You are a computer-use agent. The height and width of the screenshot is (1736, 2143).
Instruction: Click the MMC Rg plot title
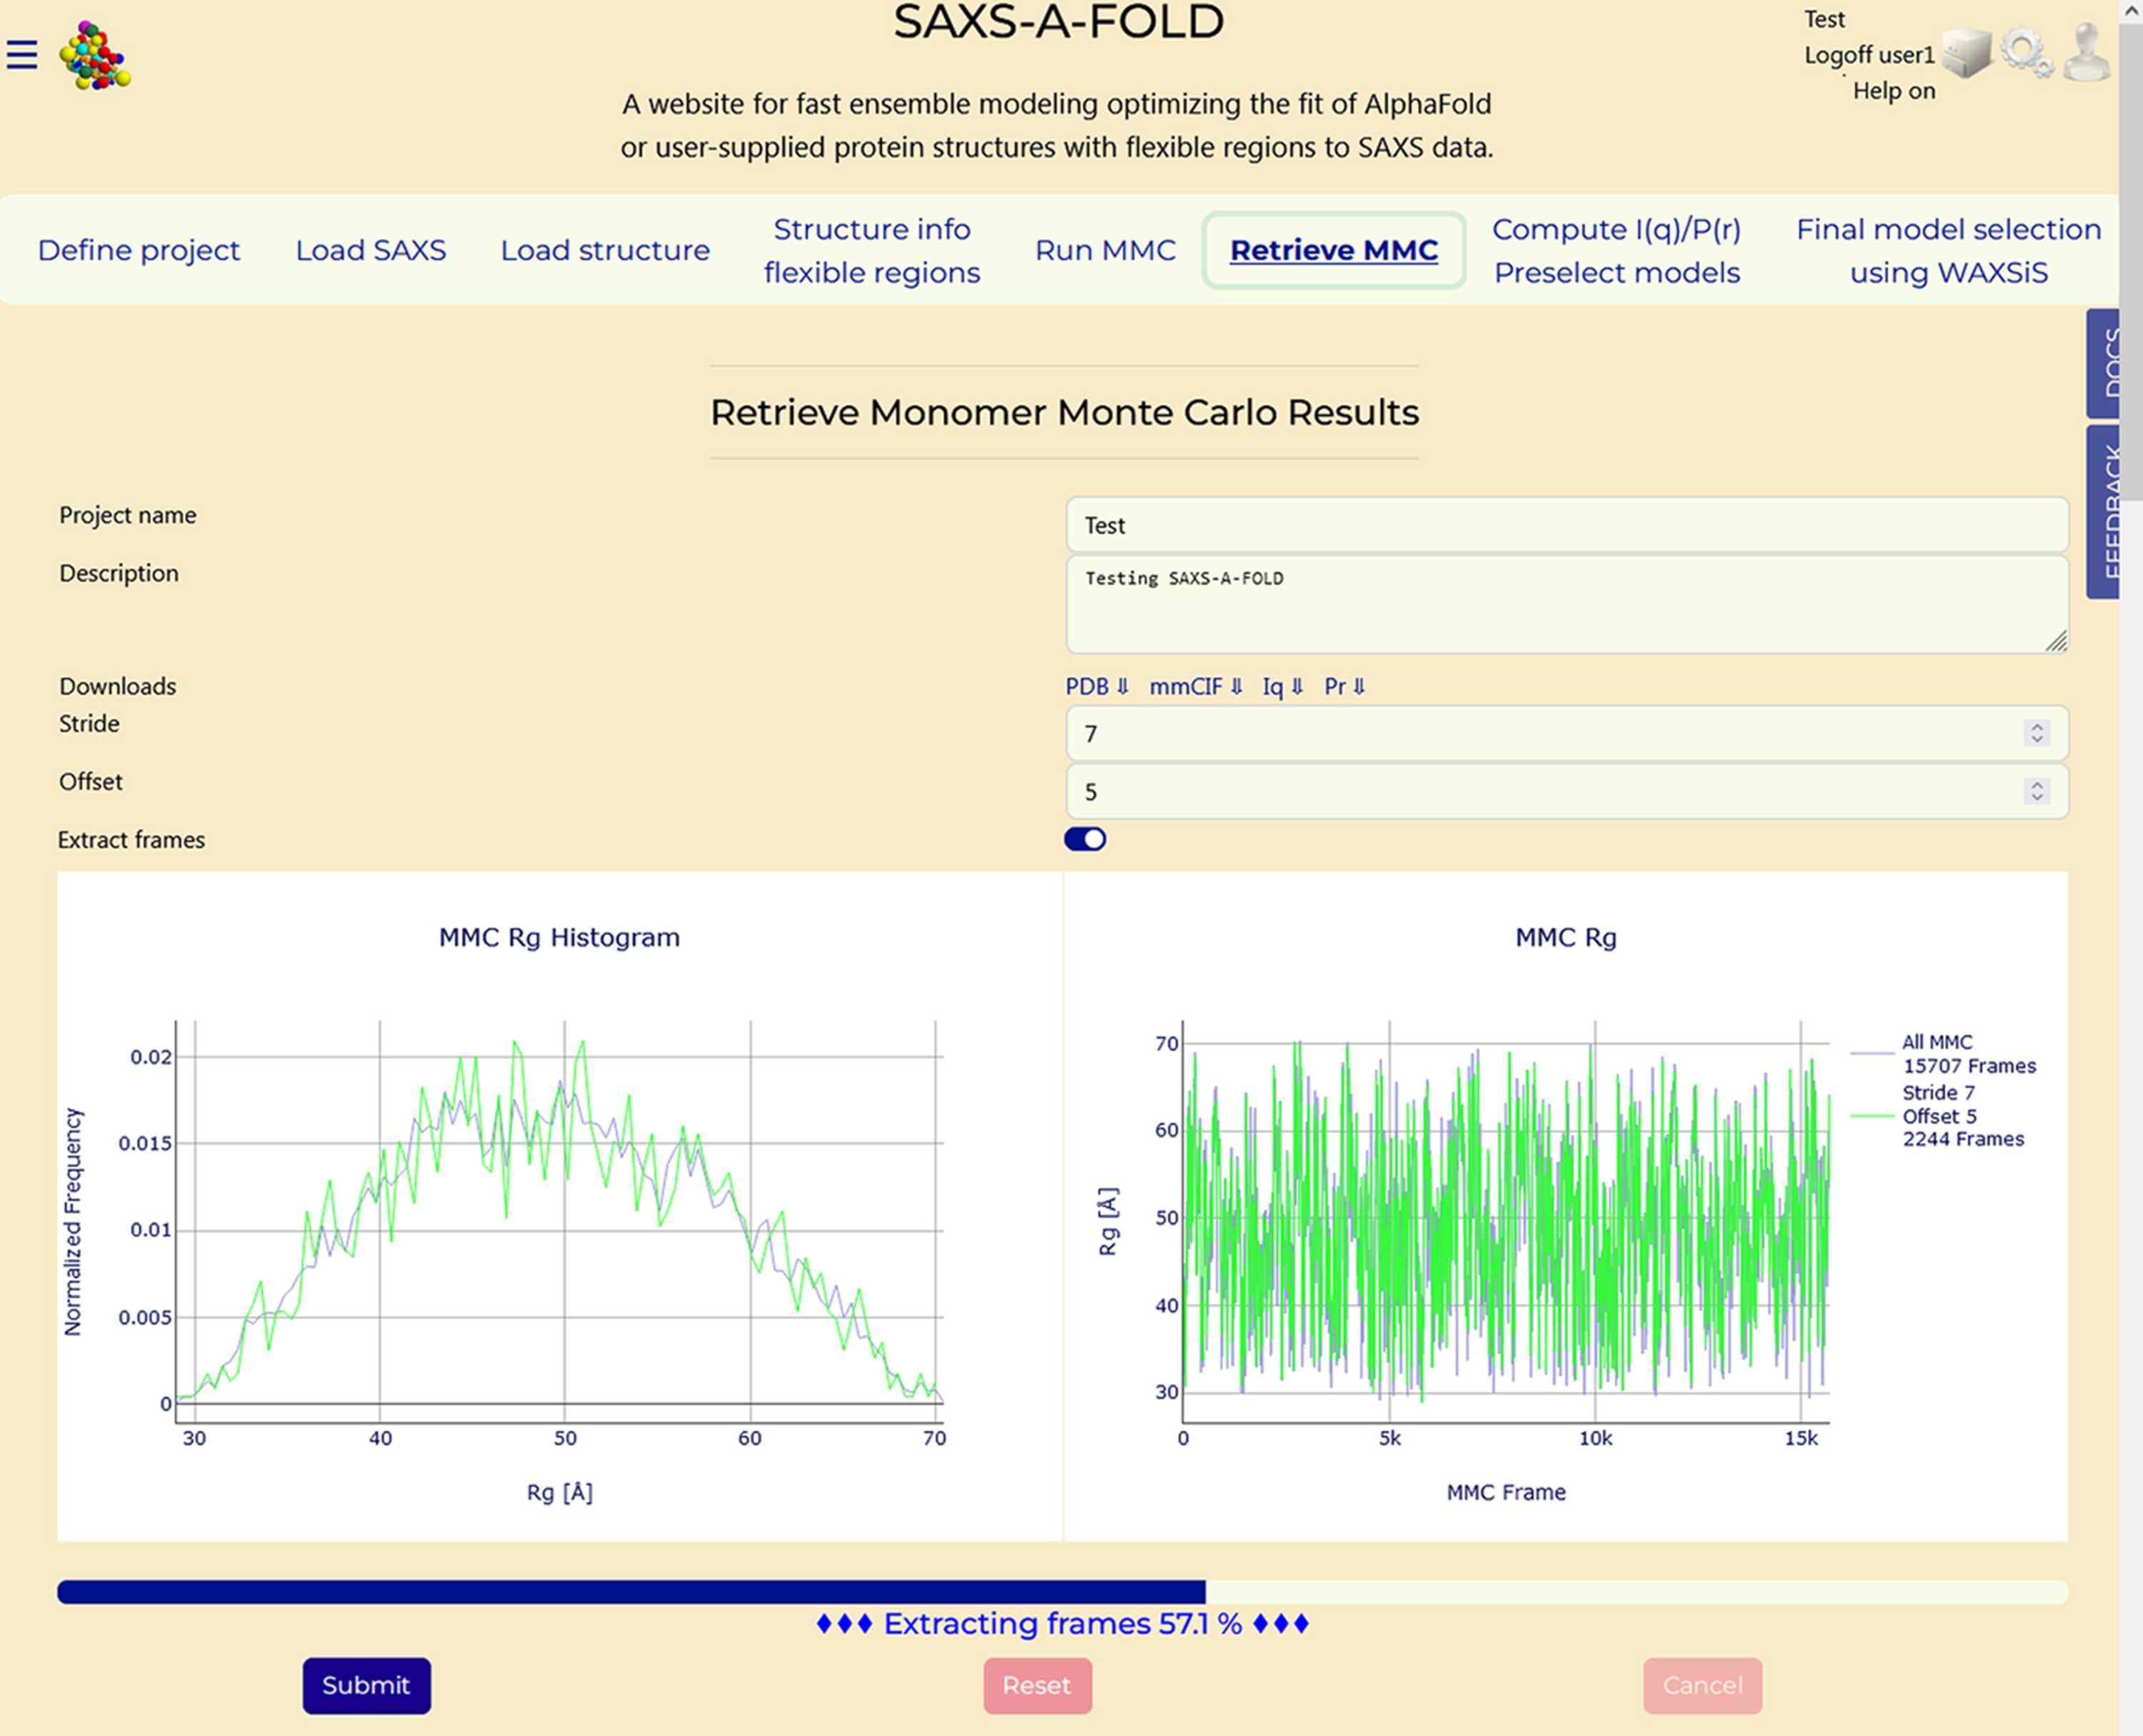click(1566, 937)
